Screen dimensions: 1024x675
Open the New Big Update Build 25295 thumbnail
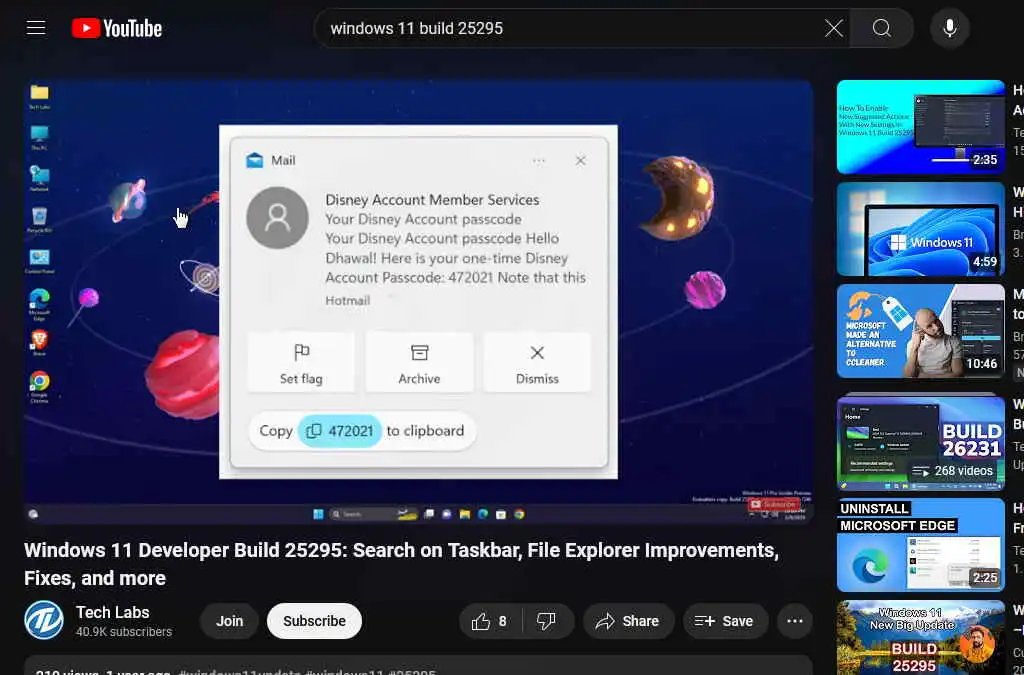pos(921,638)
